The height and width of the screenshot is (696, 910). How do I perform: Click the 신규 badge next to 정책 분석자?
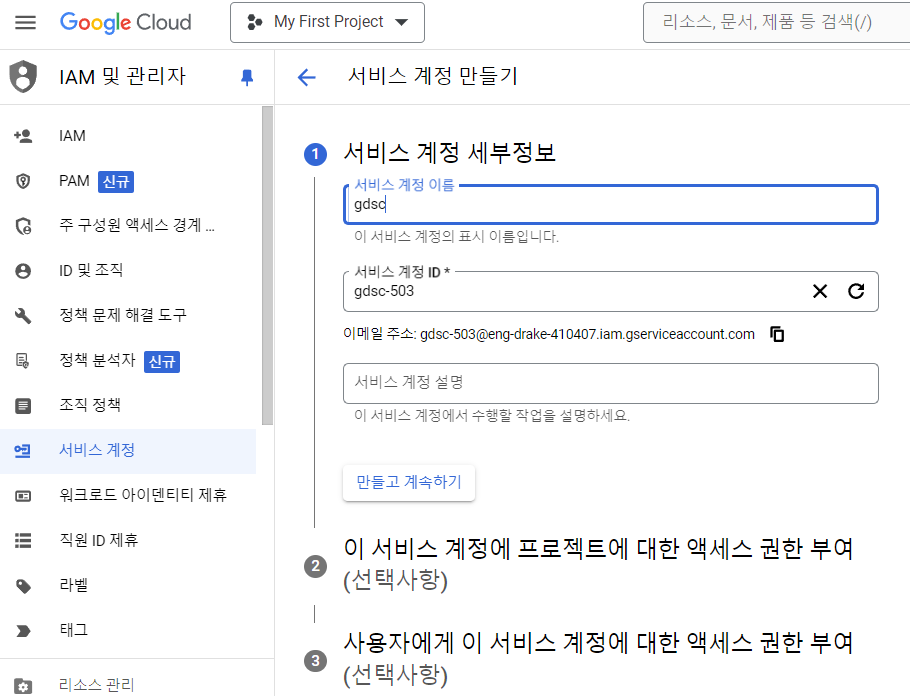161,362
